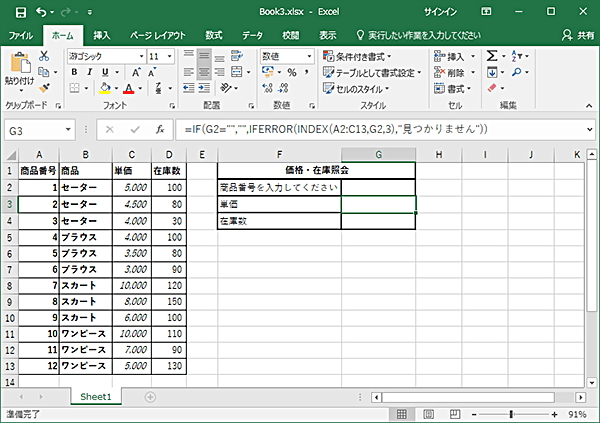Open the 数式 ribbon tab
This screenshot has height=423, width=600.
pyautogui.click(x=214, y=34)
